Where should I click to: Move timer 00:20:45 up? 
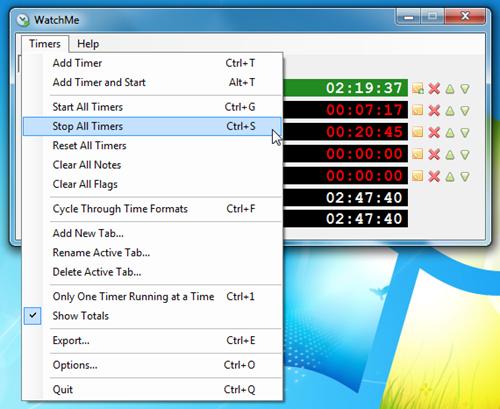click(x=450, y=133)
